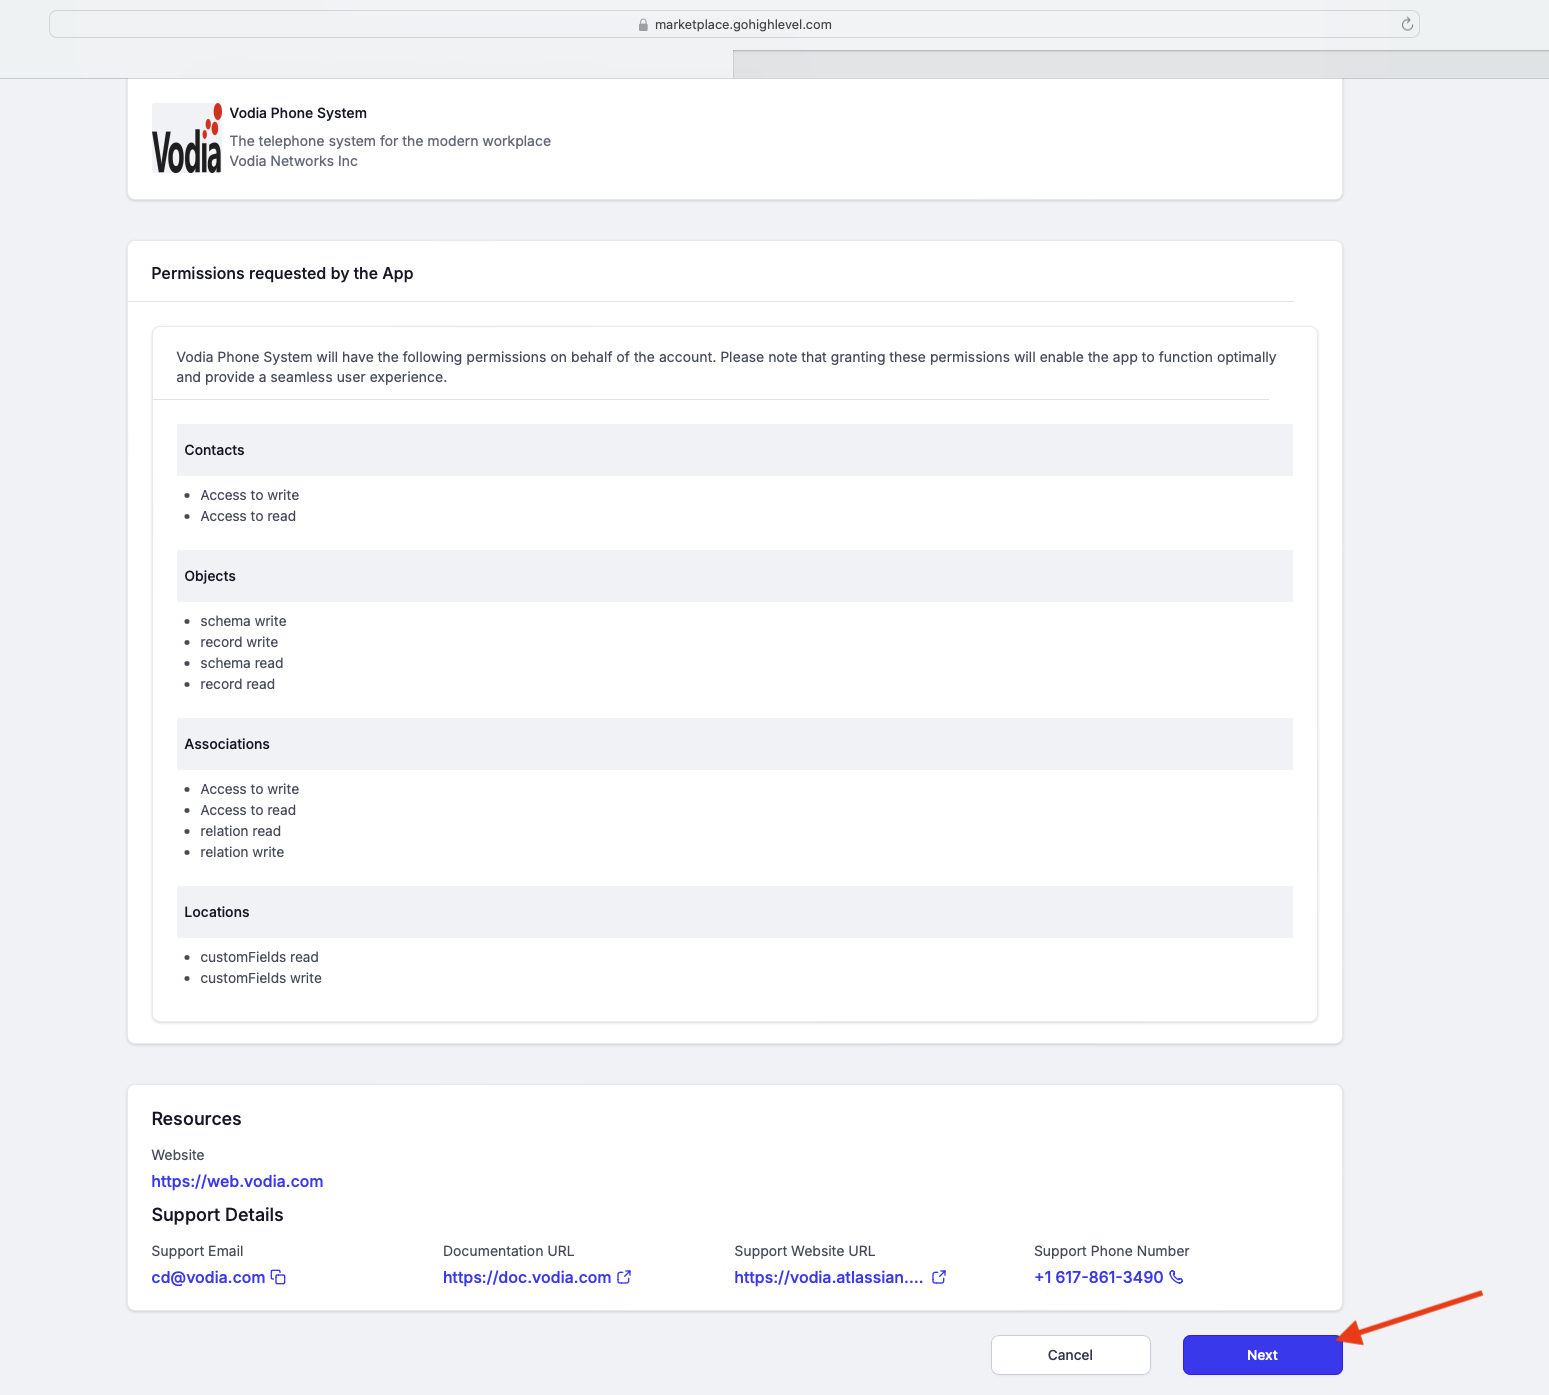Click 'Access to write' under Associations
This screenshot has width=1549, height=1395.
point(249,789)
